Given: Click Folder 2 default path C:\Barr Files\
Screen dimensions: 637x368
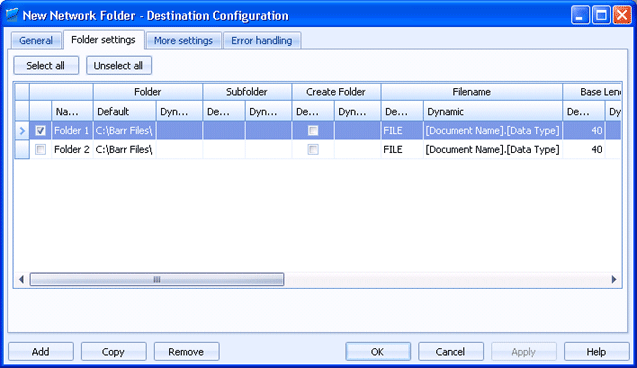Looking at the screenshot, I should 124,149.
